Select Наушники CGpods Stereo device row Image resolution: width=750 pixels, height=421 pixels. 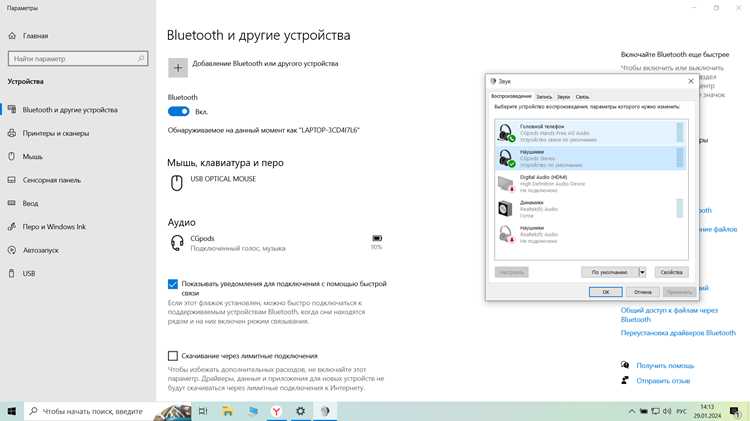[x=591, y=158]
